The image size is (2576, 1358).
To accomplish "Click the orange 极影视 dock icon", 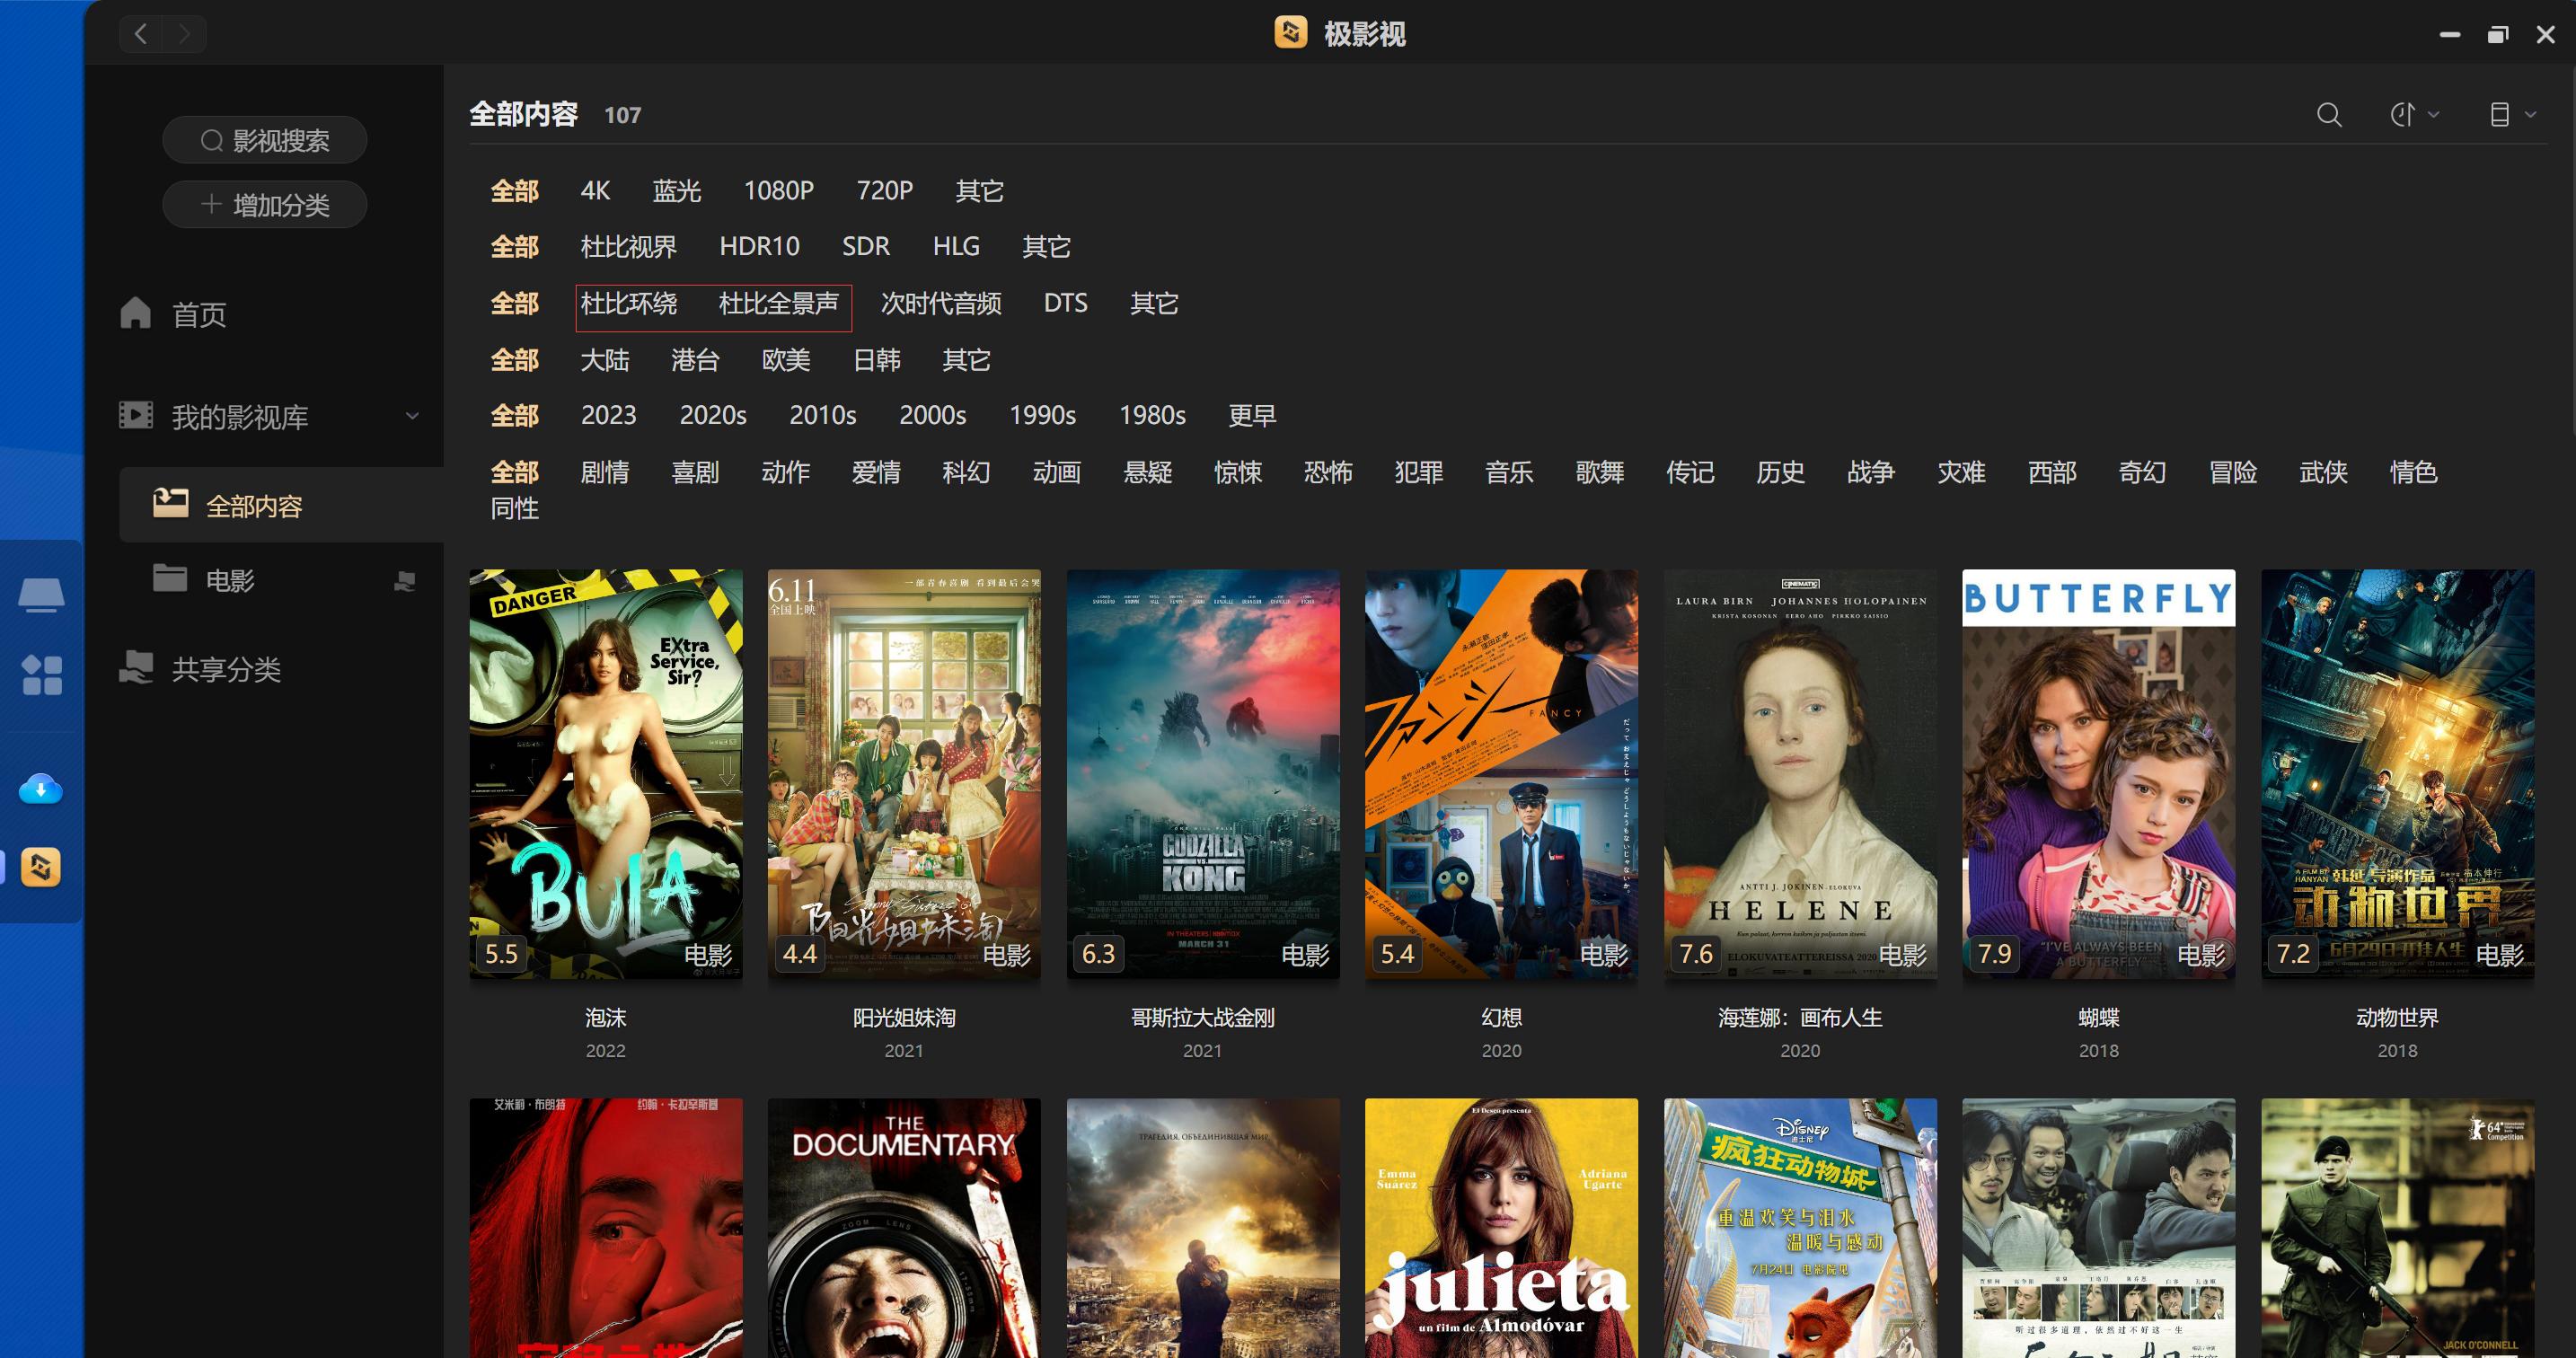I will (x=41, y=867).
